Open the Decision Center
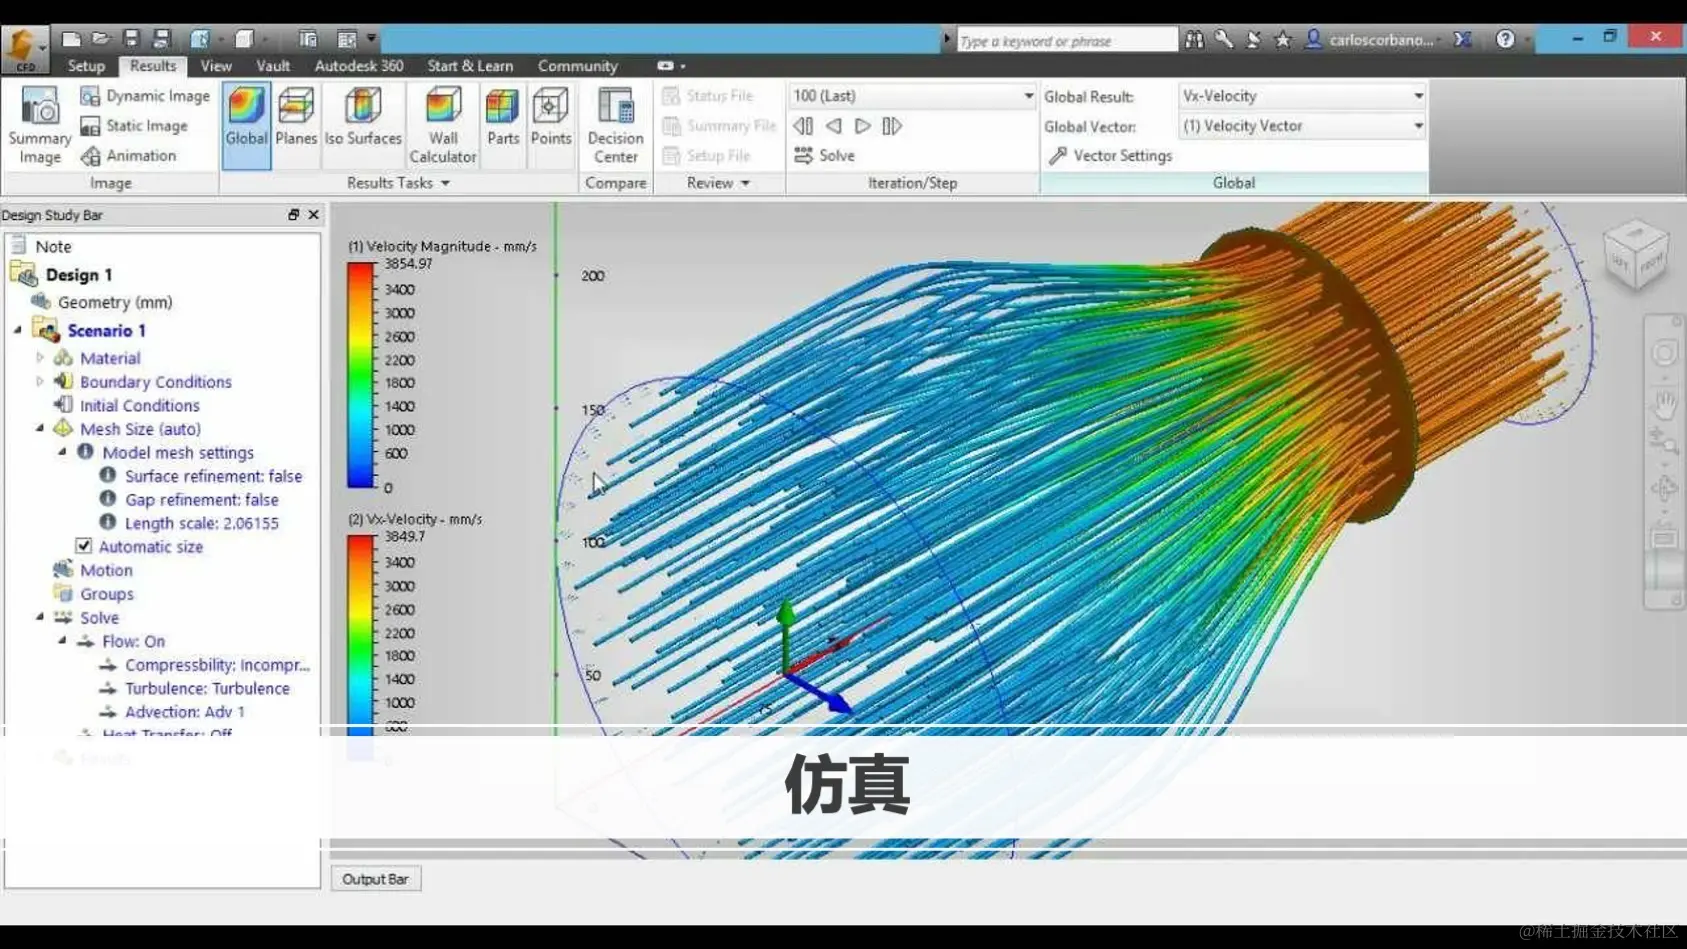This screenshot has width=1687, height=949. point(615,126)
